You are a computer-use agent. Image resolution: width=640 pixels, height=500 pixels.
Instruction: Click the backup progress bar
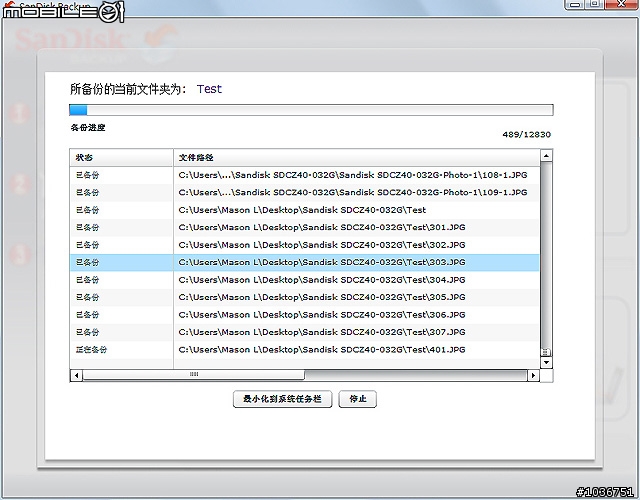click(x=311, y=110)
